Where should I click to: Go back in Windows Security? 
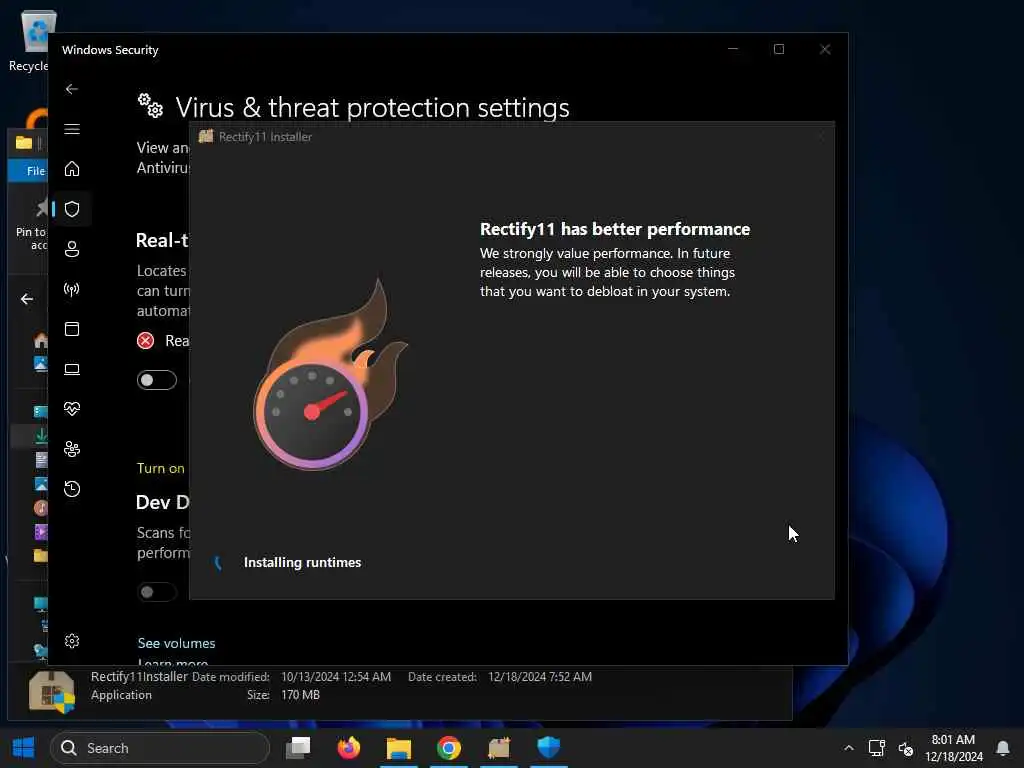click(x=72, y=89)
